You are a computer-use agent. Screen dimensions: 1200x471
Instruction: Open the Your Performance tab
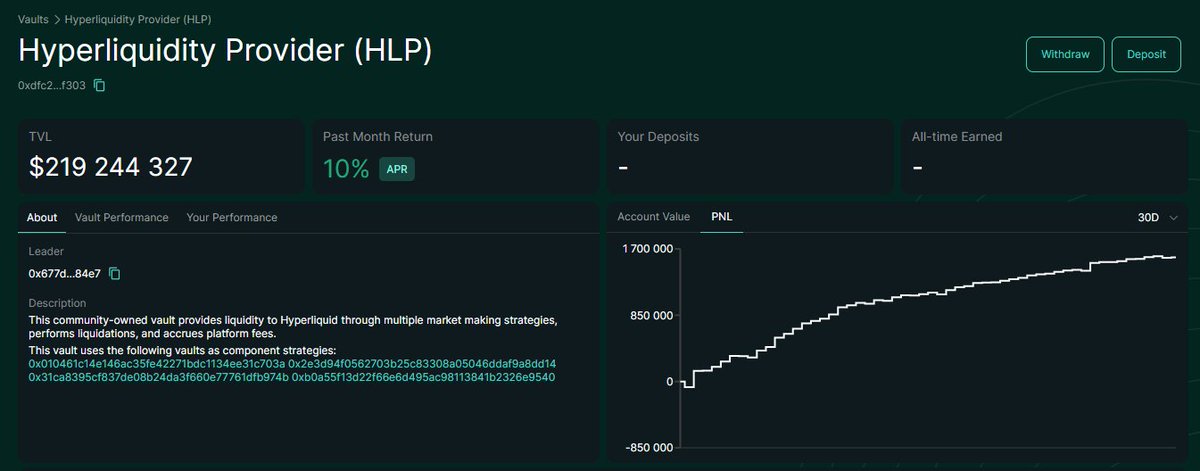coord(232,217)
